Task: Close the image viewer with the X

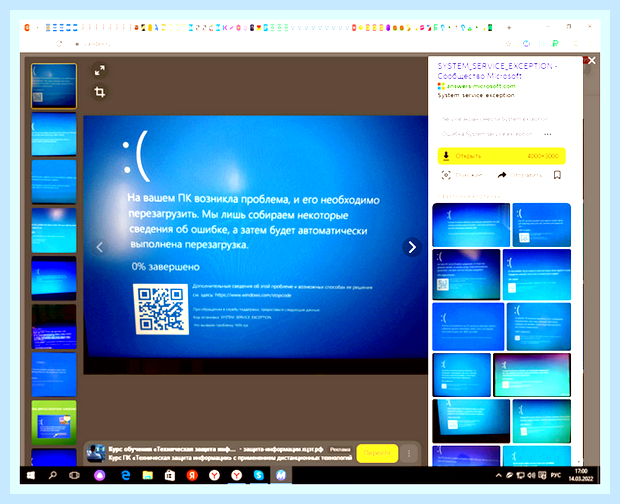Action: pyautogui.click(x=592, y=60)
